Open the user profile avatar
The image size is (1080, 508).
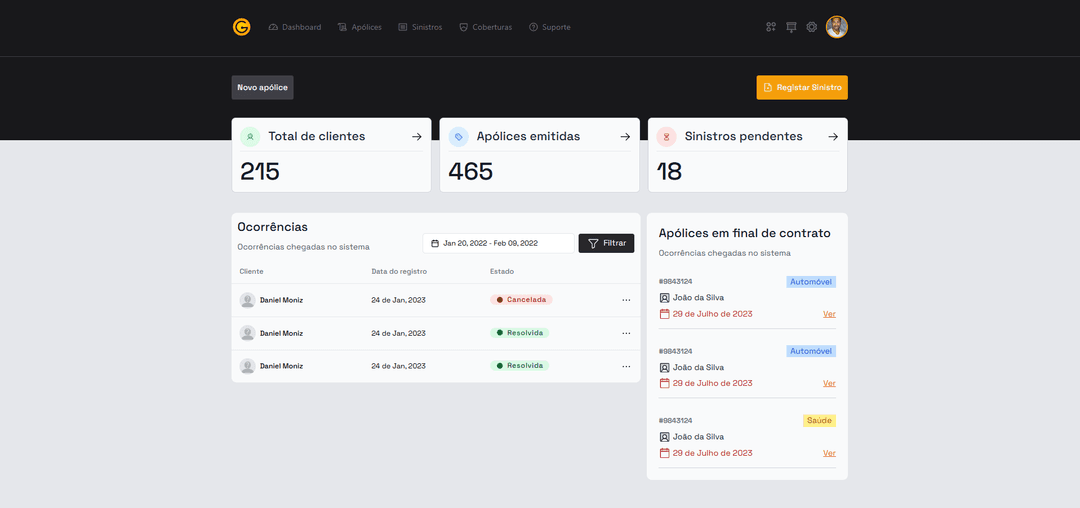[x=837, y=27]
